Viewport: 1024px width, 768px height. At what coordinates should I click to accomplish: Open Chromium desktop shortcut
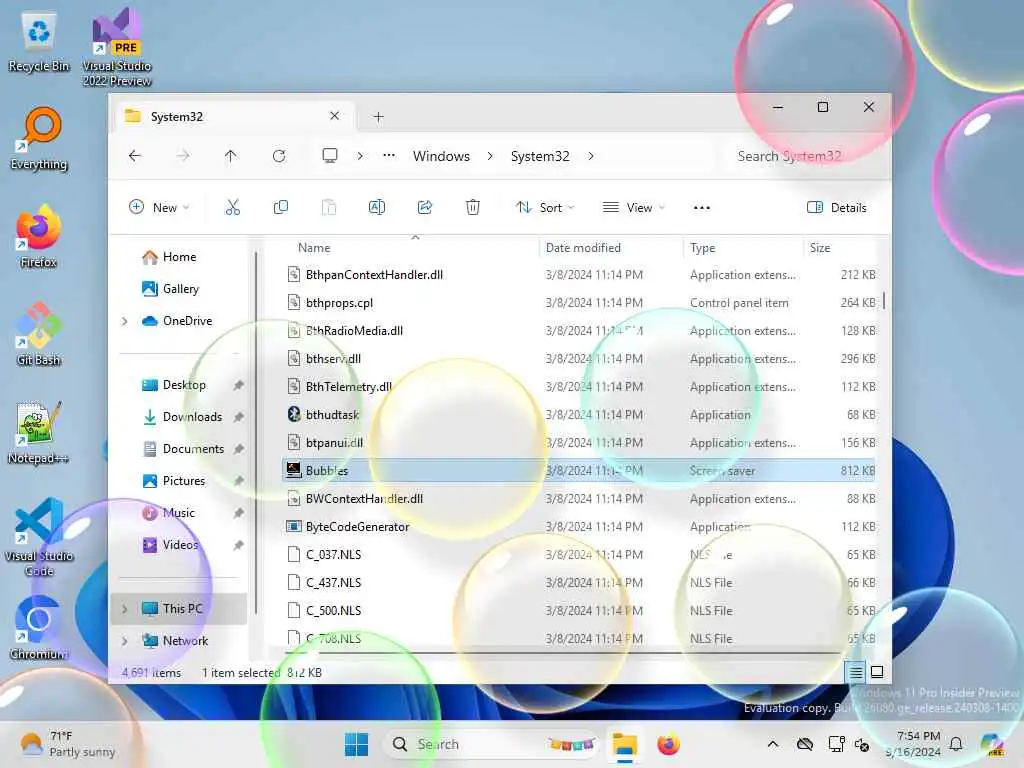coord(39,628)
